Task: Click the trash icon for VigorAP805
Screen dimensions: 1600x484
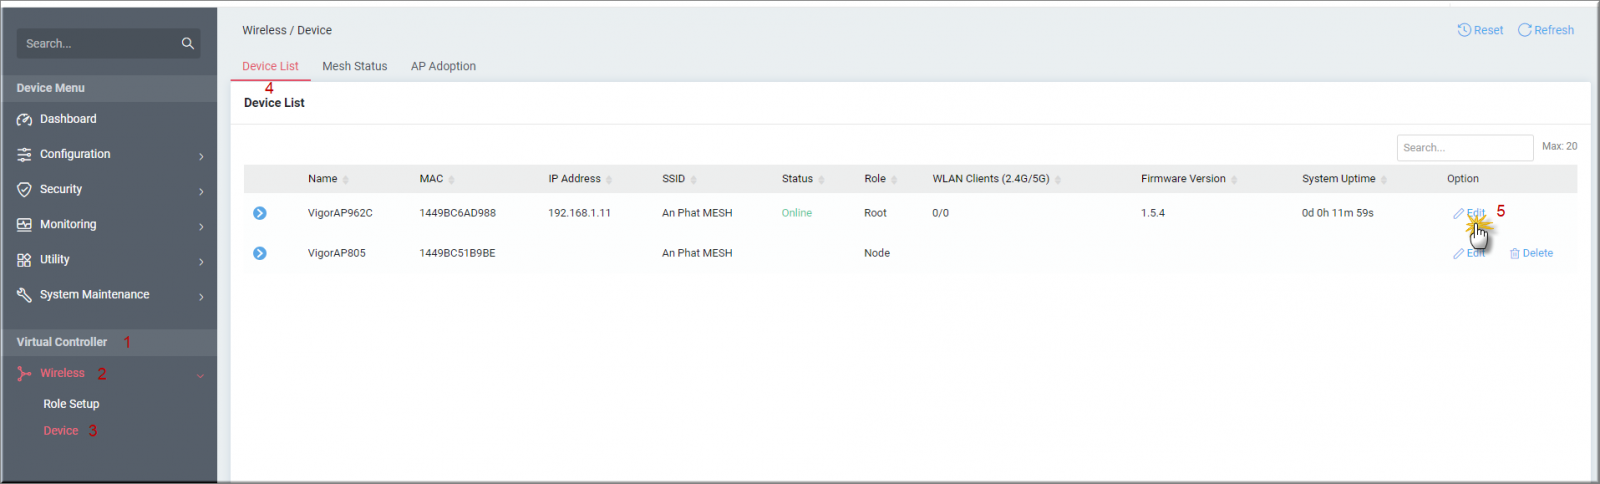Action: click(x=1514, y=253)
